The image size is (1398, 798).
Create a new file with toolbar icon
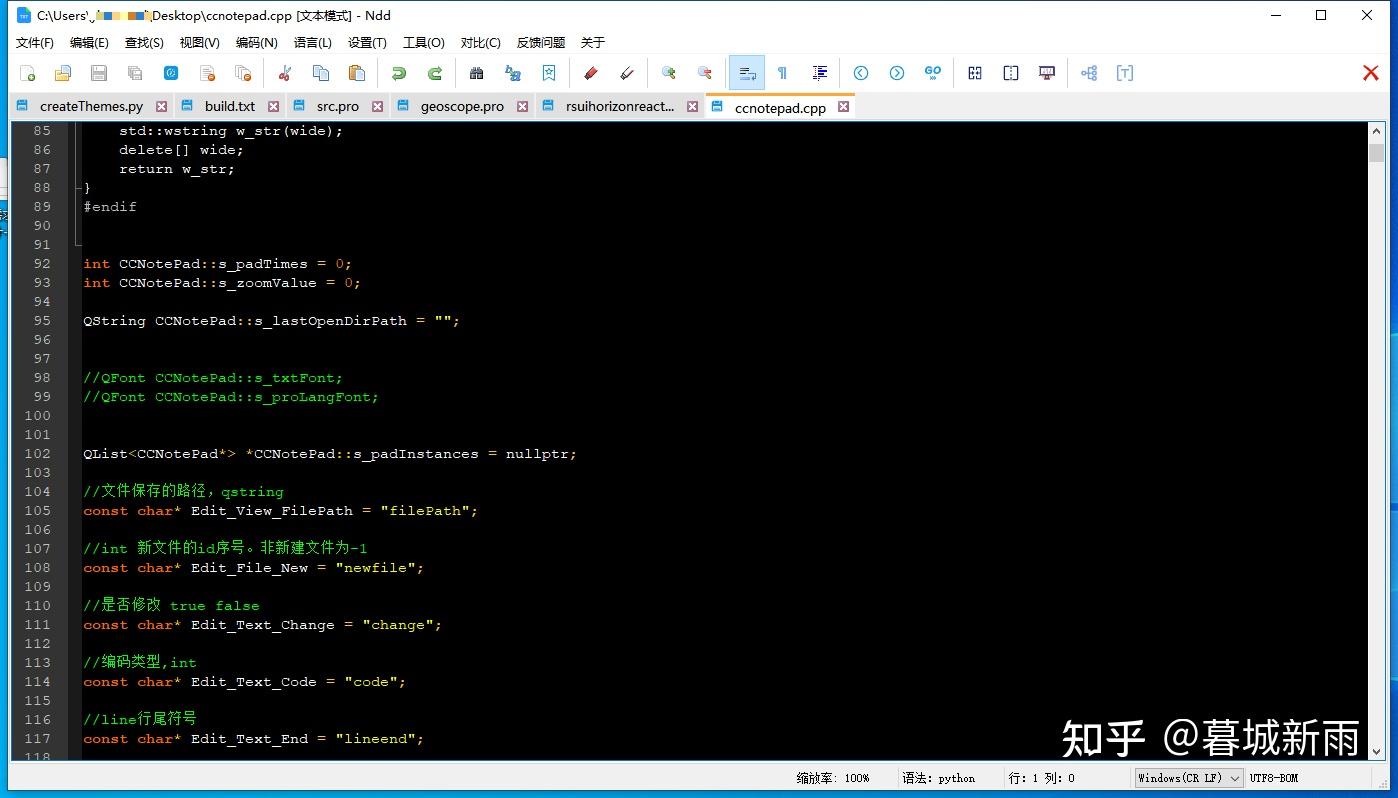(27, 73)
